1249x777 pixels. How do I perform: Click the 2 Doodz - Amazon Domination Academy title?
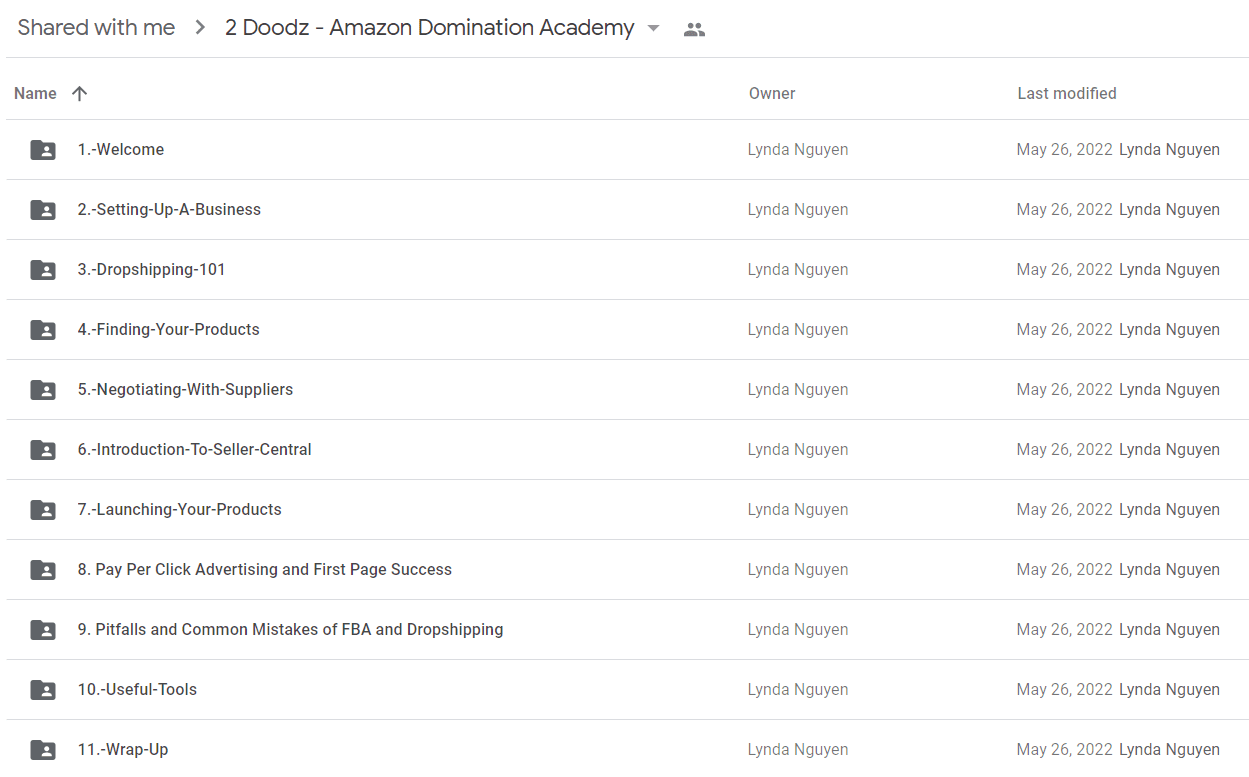(430, 28)
